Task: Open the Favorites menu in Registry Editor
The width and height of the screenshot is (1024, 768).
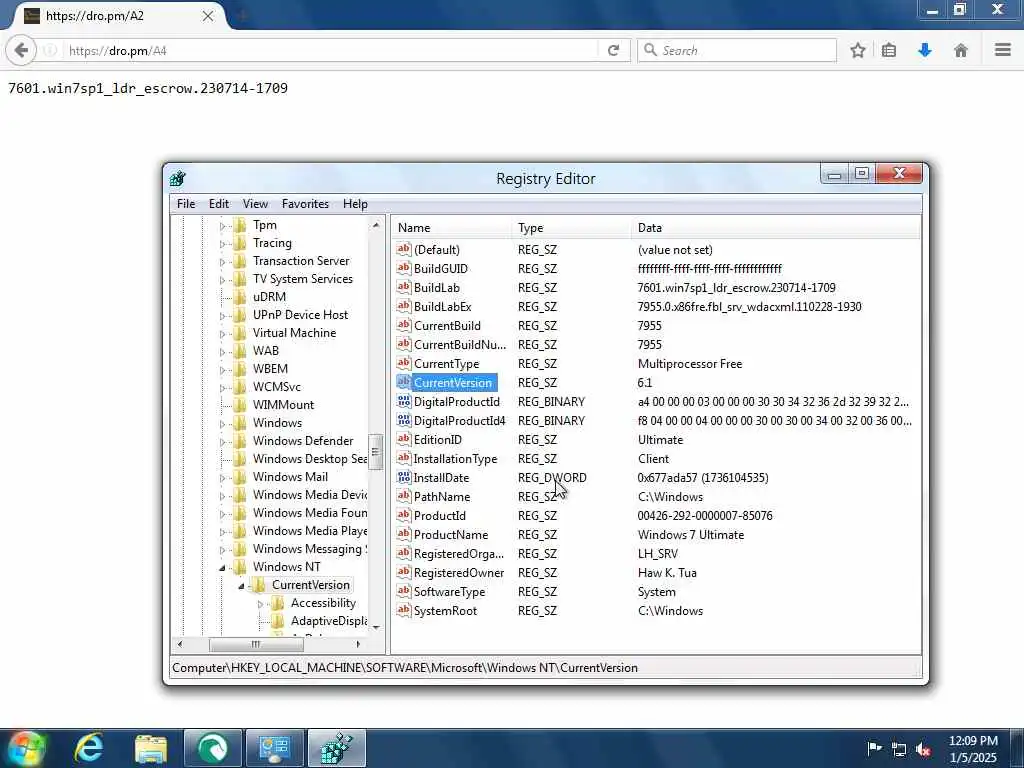Action: tap(305, 204)
